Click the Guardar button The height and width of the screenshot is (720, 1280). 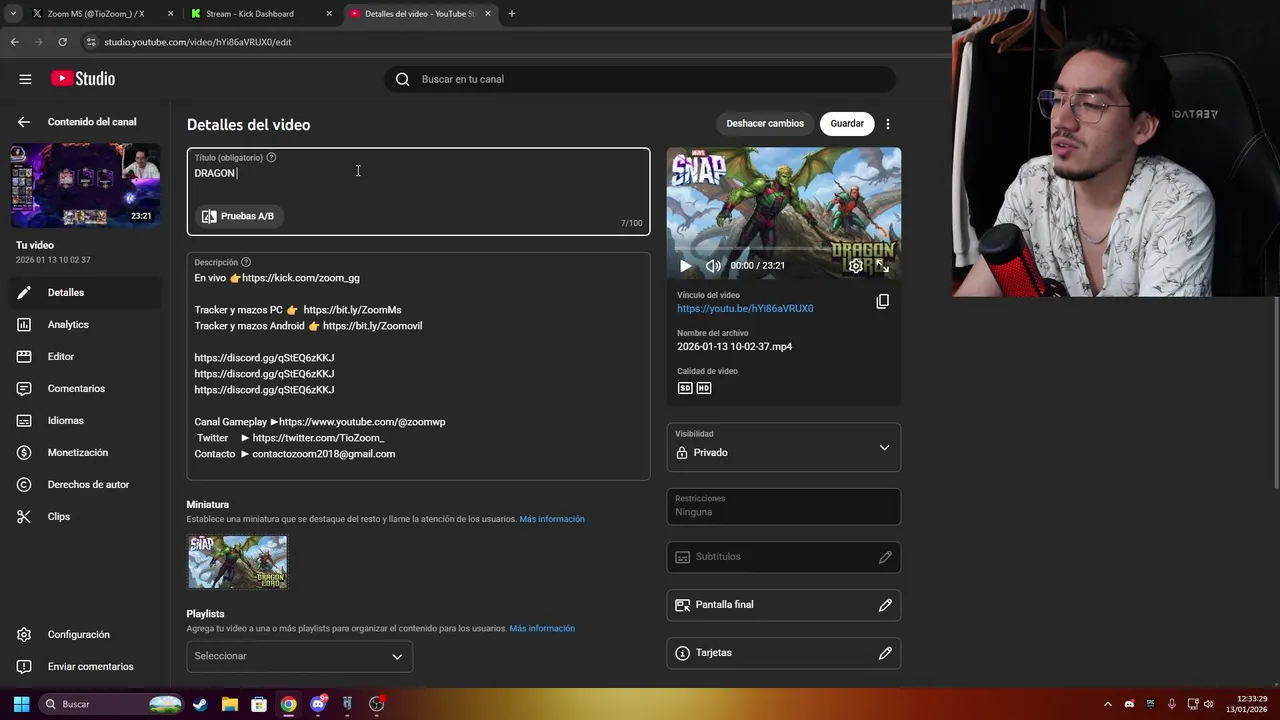(x=847, y=124)
